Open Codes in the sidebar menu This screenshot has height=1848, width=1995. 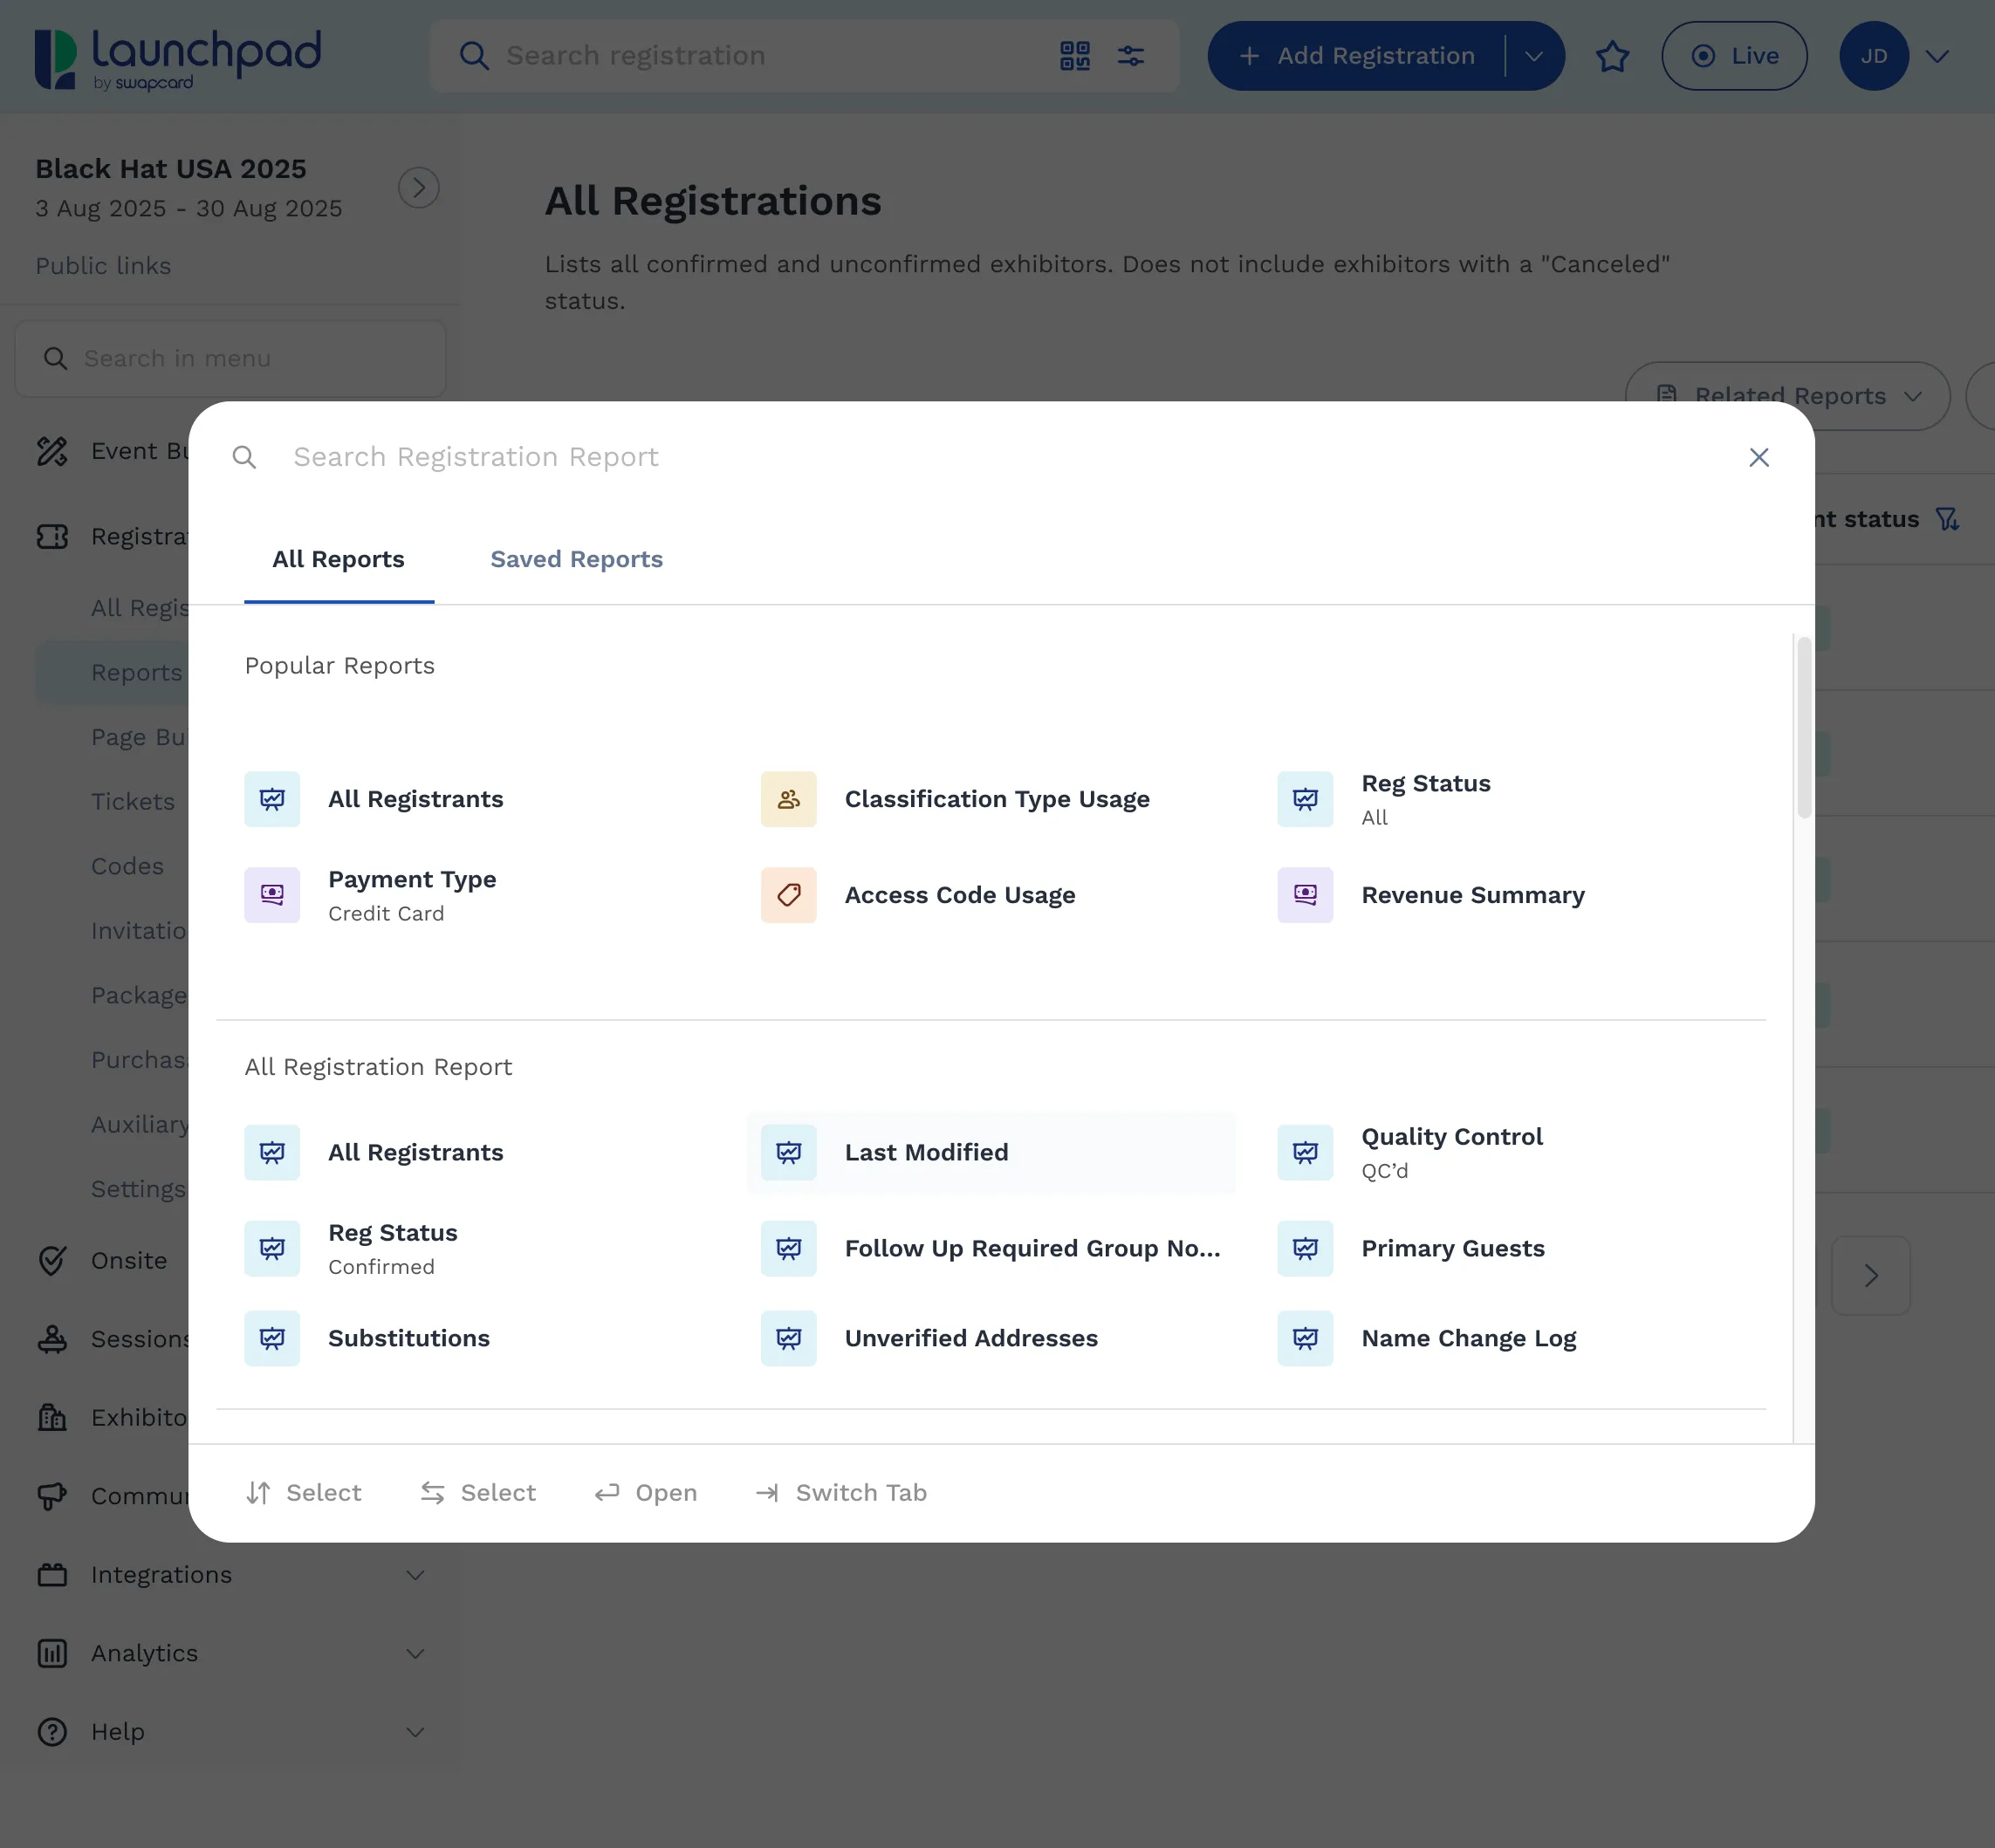pyautogui.click(x=127, y=866)
